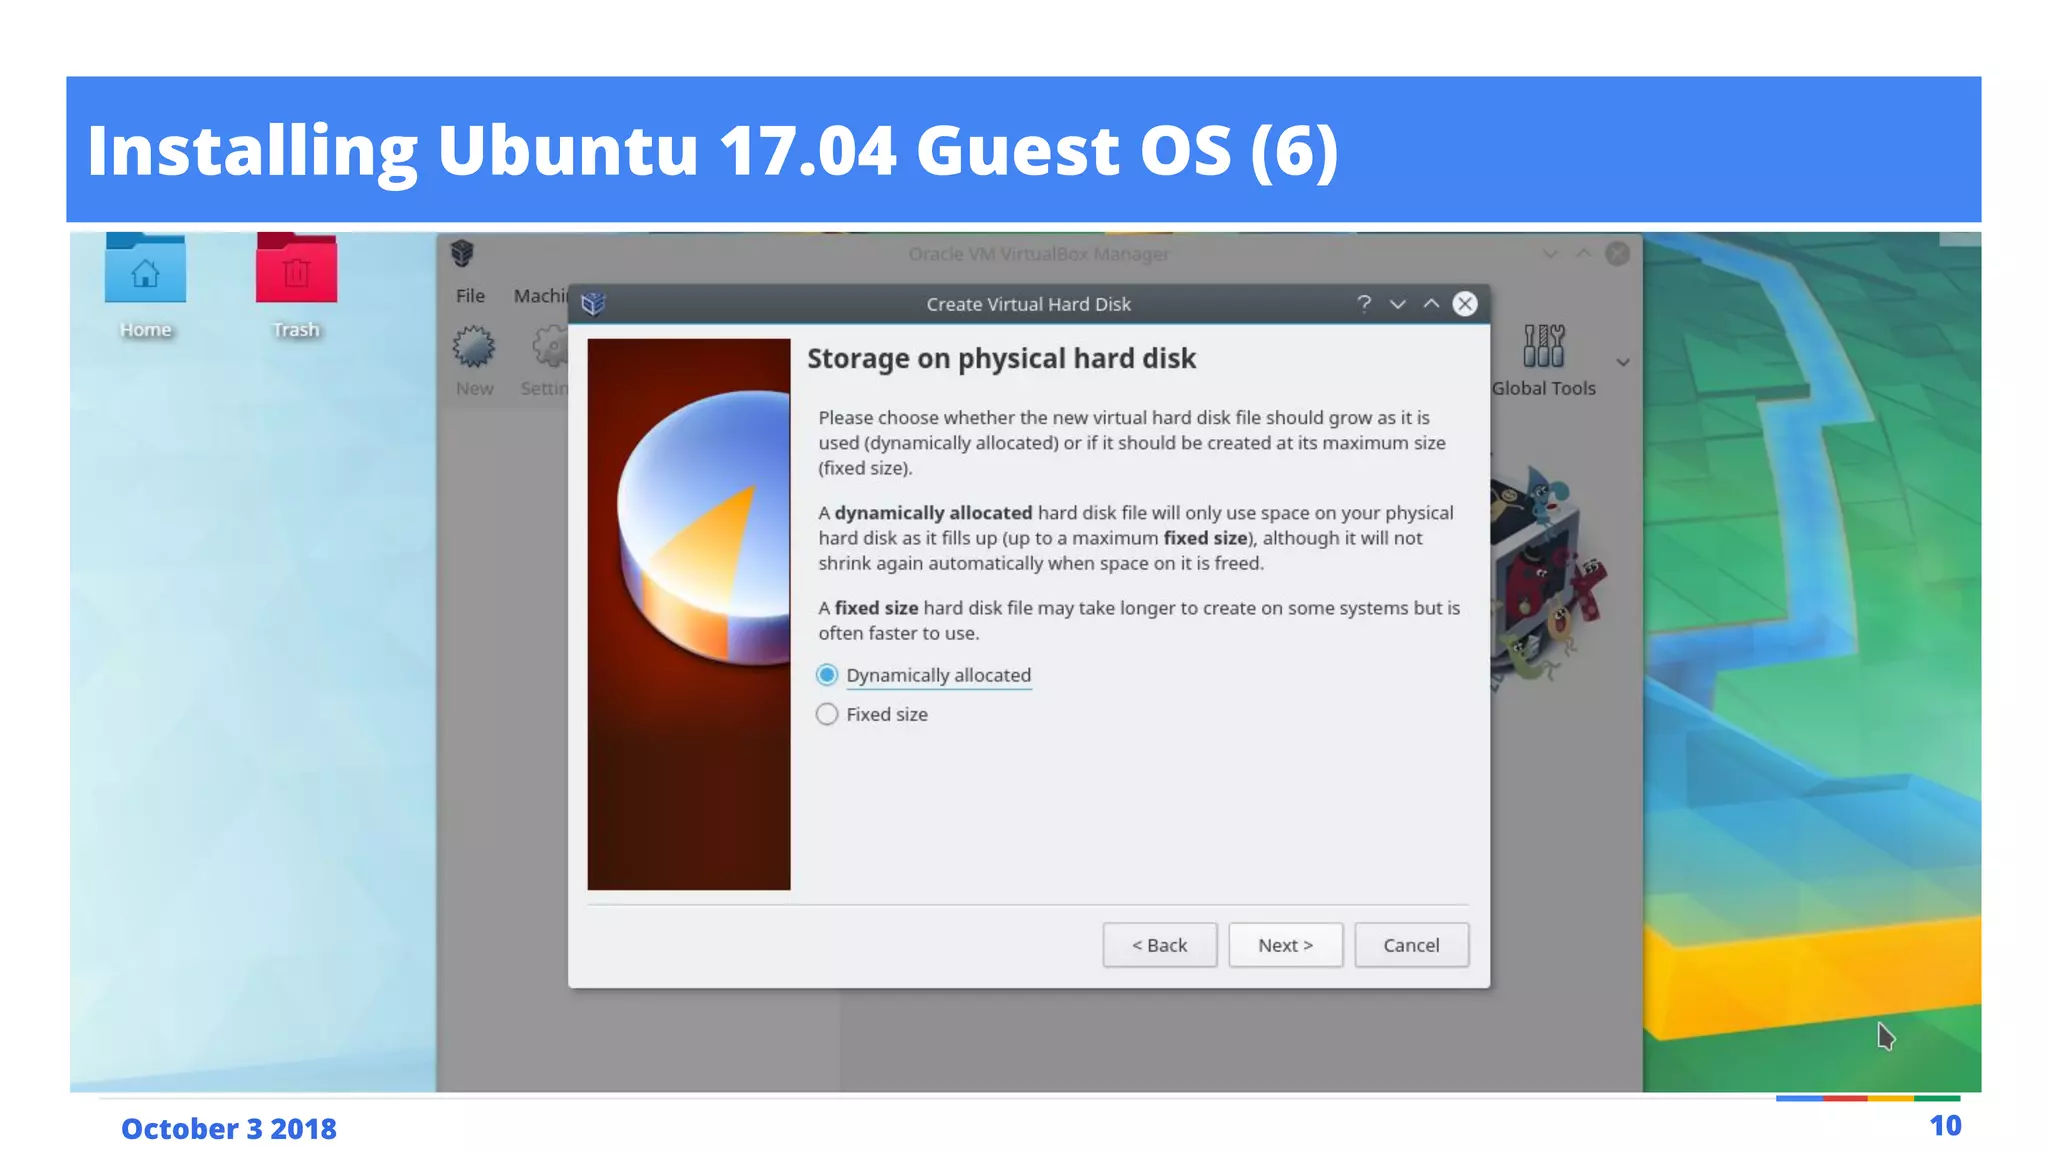Proceed with the Next > button
Viewport: 2048px width, 1152px height.
(1285, 945)
